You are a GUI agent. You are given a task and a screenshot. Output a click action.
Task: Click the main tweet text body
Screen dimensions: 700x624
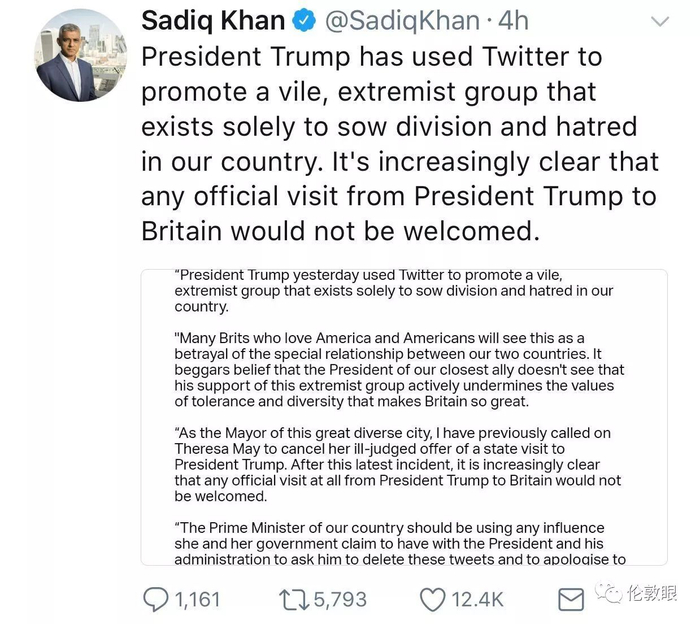400,143
